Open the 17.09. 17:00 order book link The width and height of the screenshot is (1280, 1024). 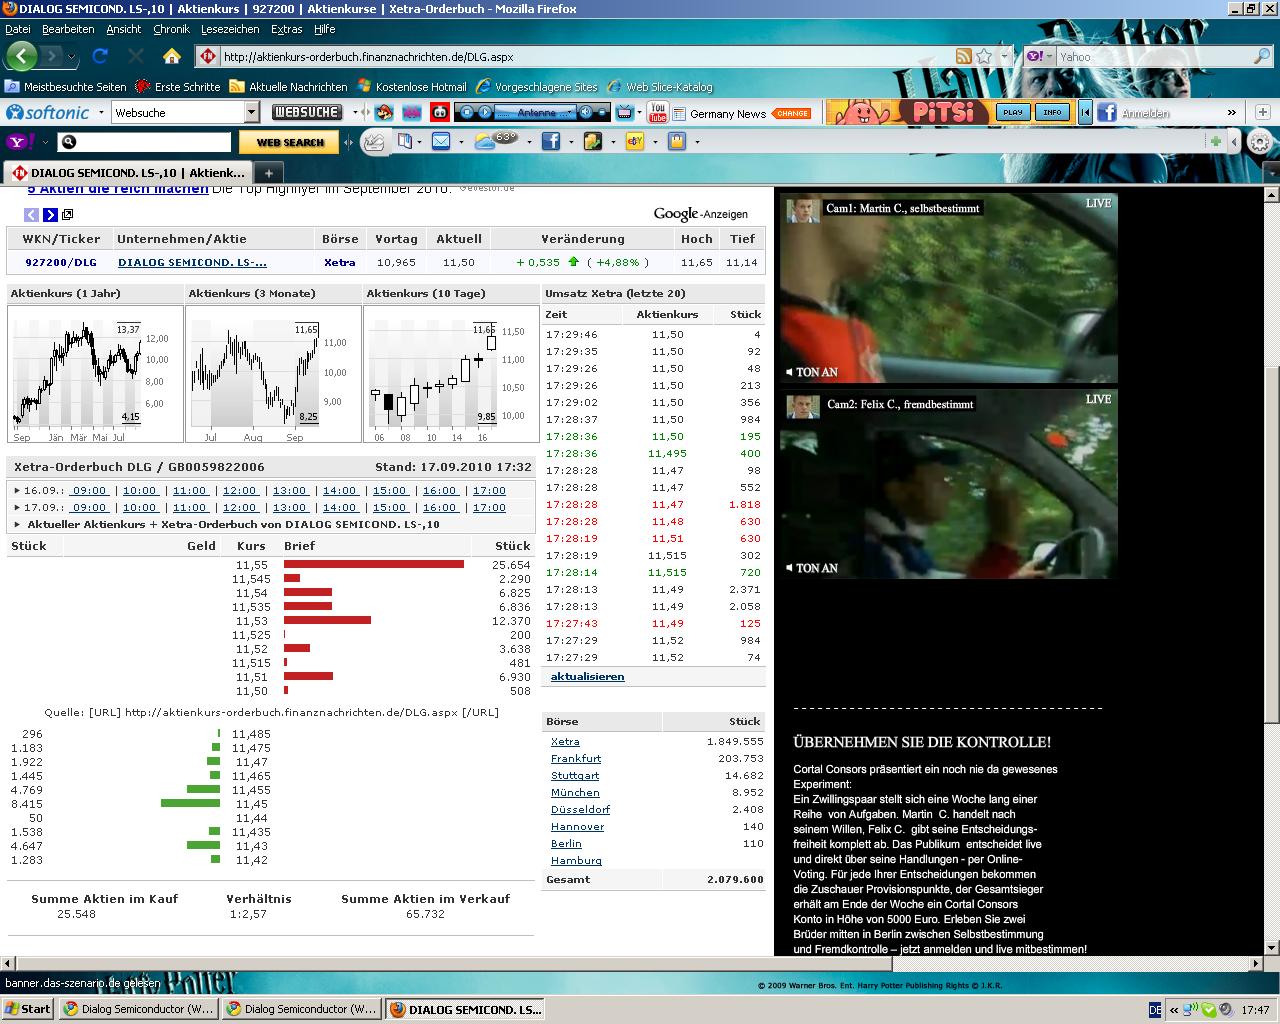pos(489,508)
